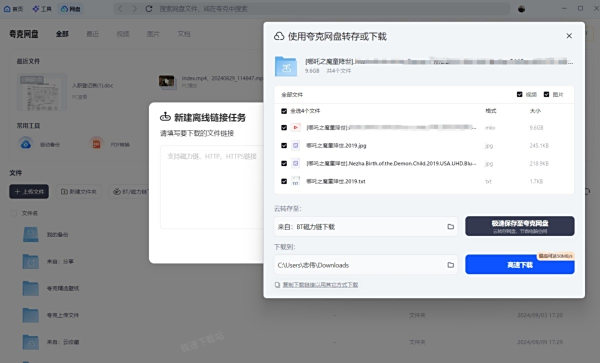Click the blue torrent folder icon
This screenshot has width=600, height=363.
[286, 66]
